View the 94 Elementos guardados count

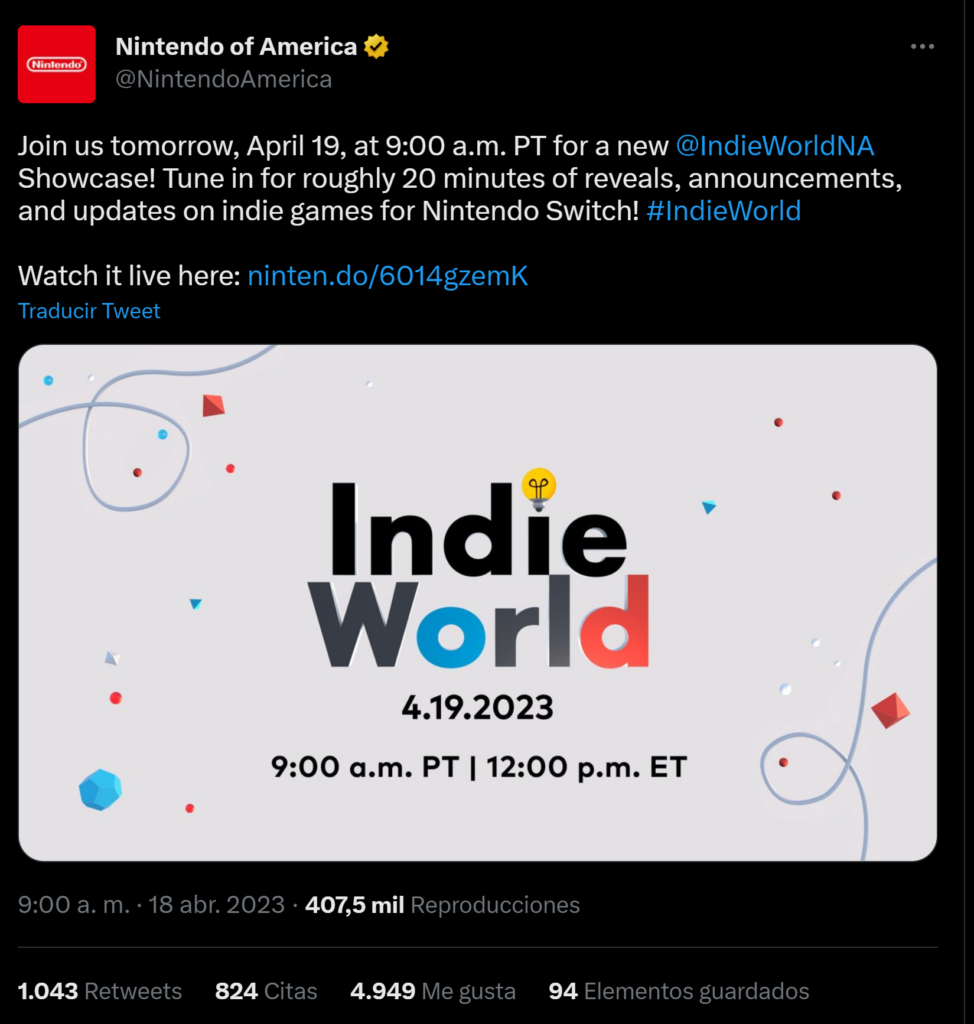[689, 991]
